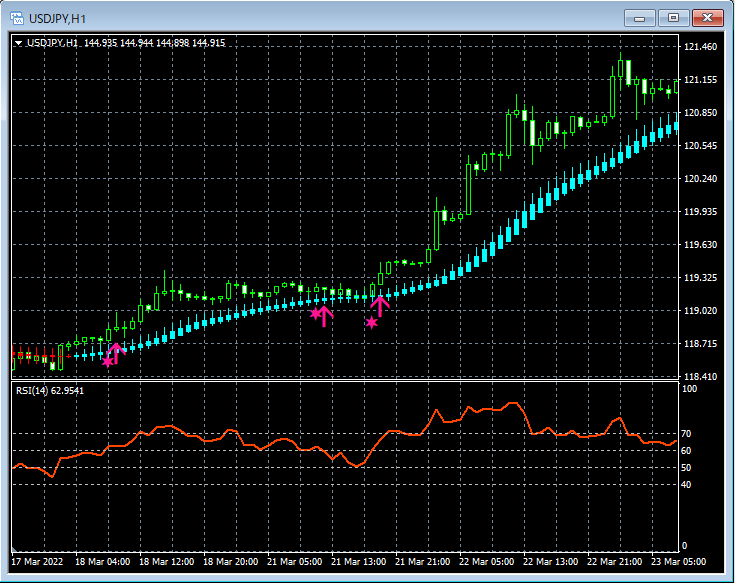736x583 pixels.
Task: Click the 22 Mar 21:00 time label
Action: click(614, 561)
